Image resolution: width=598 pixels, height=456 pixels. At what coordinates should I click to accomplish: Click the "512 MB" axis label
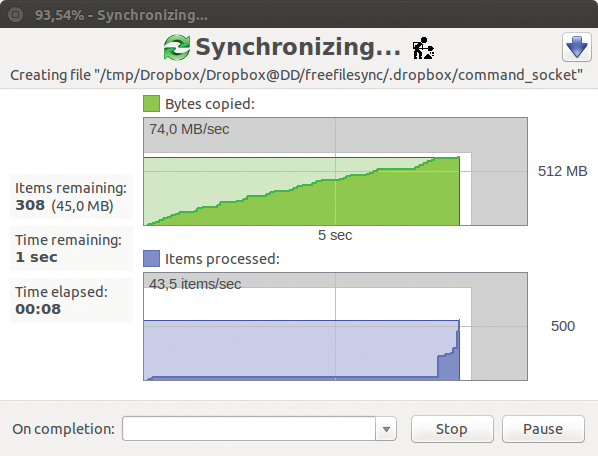563,171
